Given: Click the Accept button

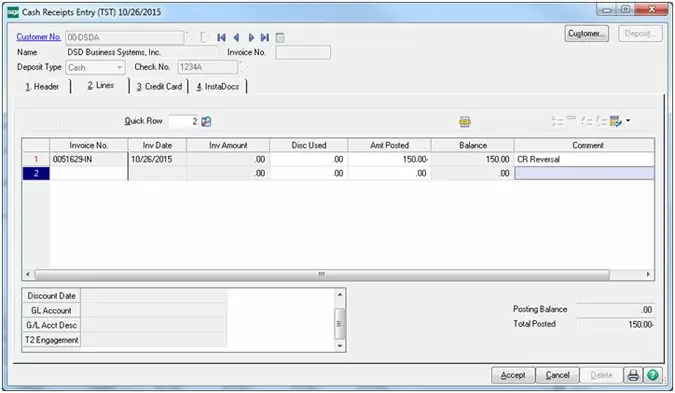Looking at the screenshot, I should point(513,375).
